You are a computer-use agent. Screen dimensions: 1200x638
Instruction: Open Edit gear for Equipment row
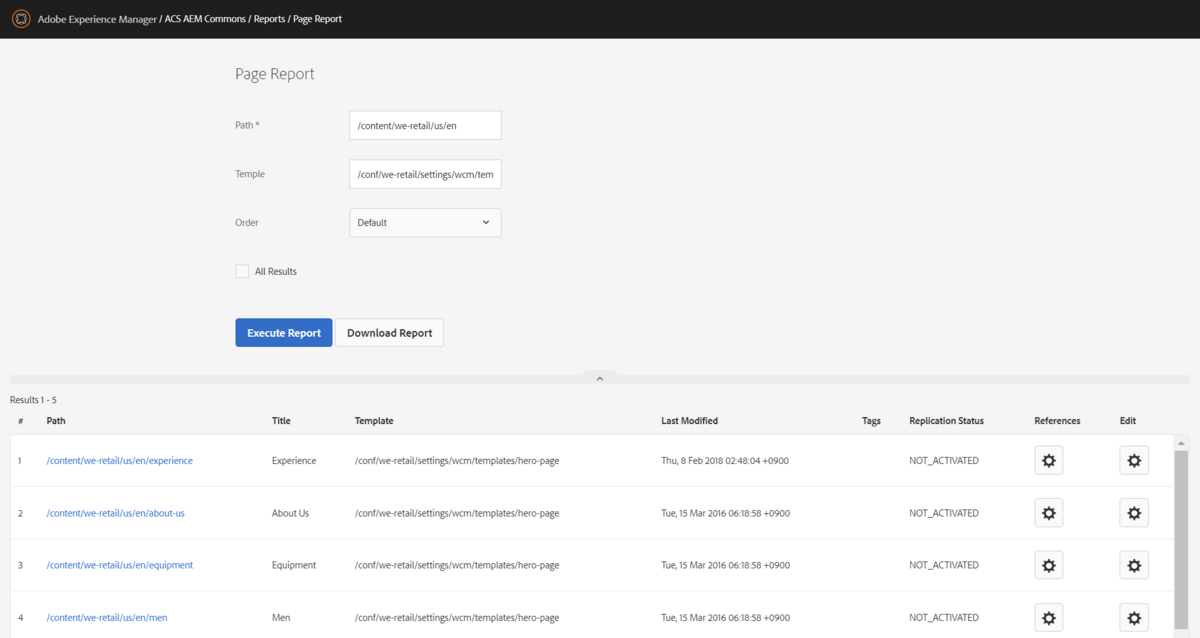coord(1134,565)
